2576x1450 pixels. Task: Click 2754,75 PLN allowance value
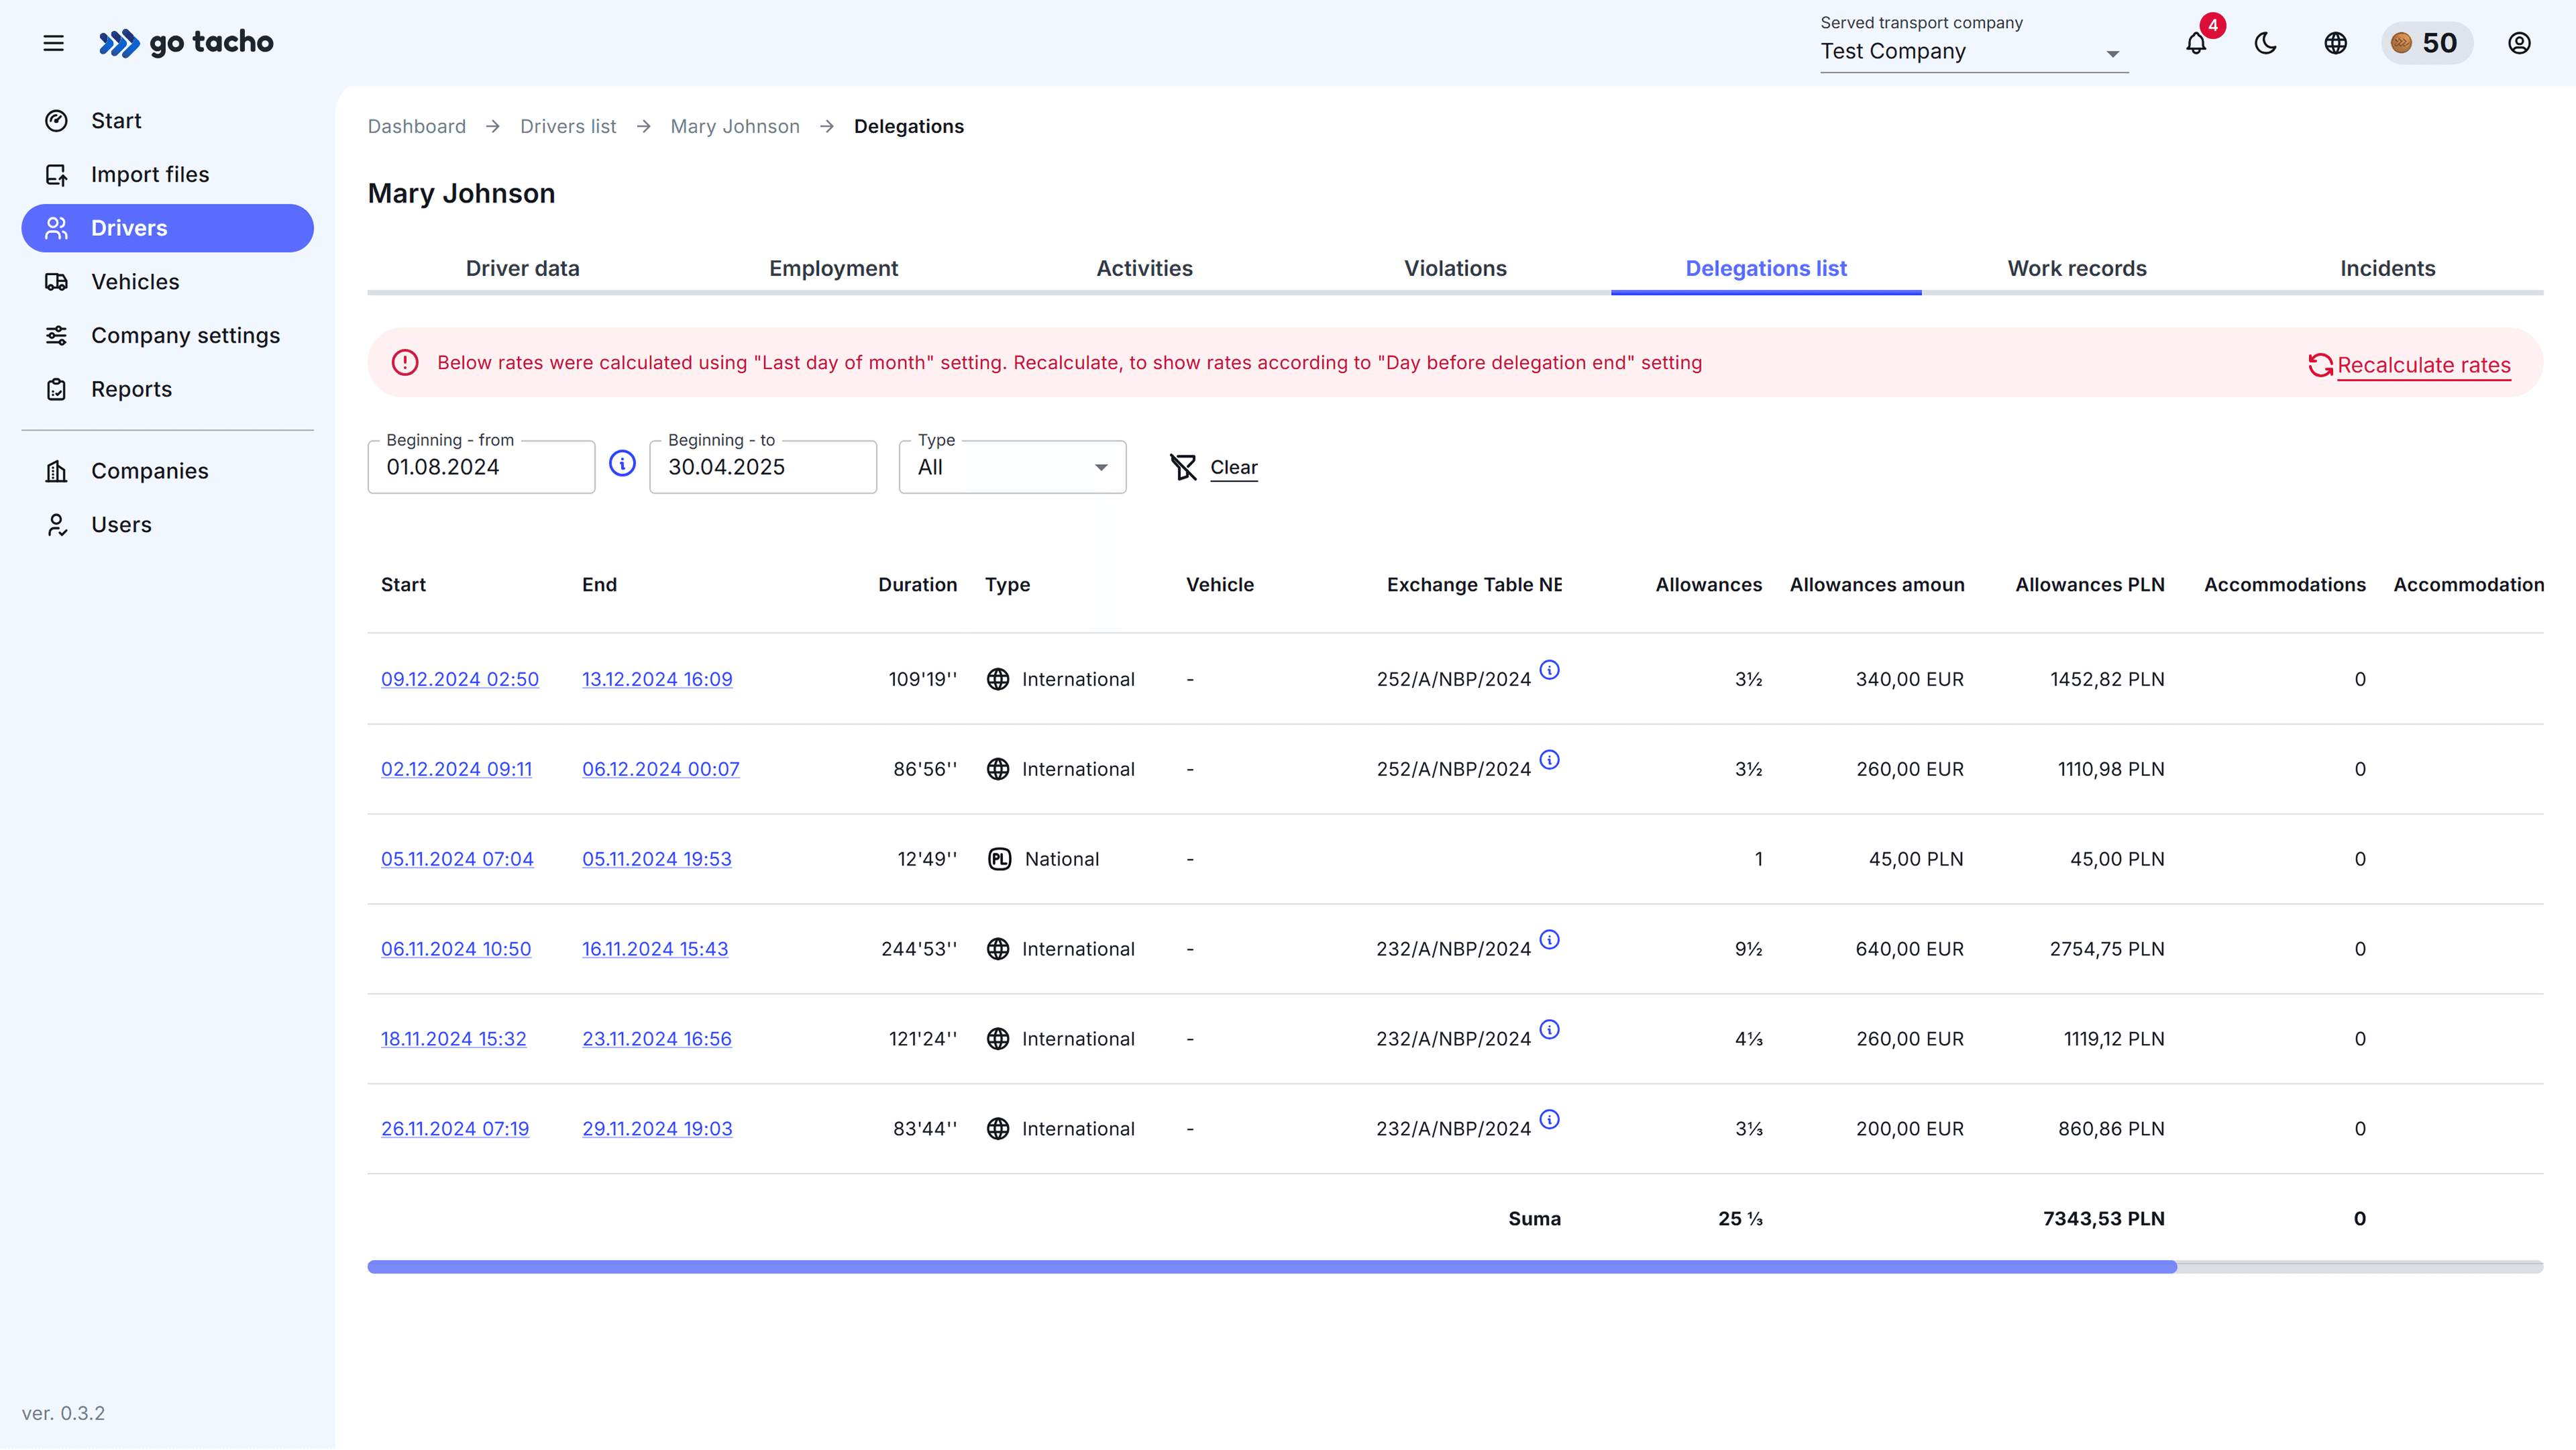[x=2107, y=950]
